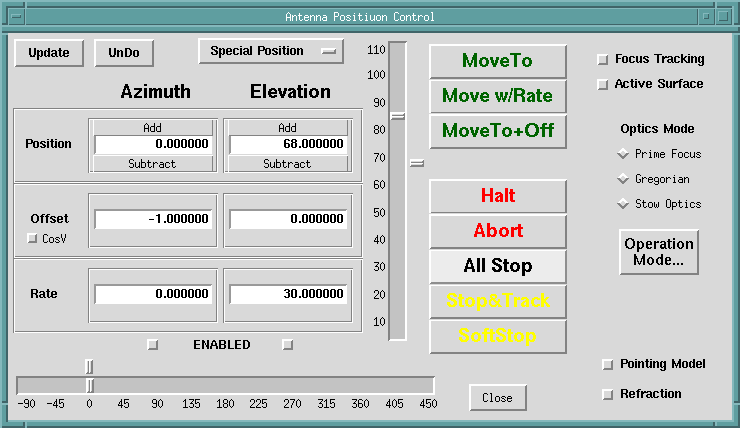Viewport: 740px width, 428px height.
Task: Select Prime Focus optics mode
Action: (624, 154)
